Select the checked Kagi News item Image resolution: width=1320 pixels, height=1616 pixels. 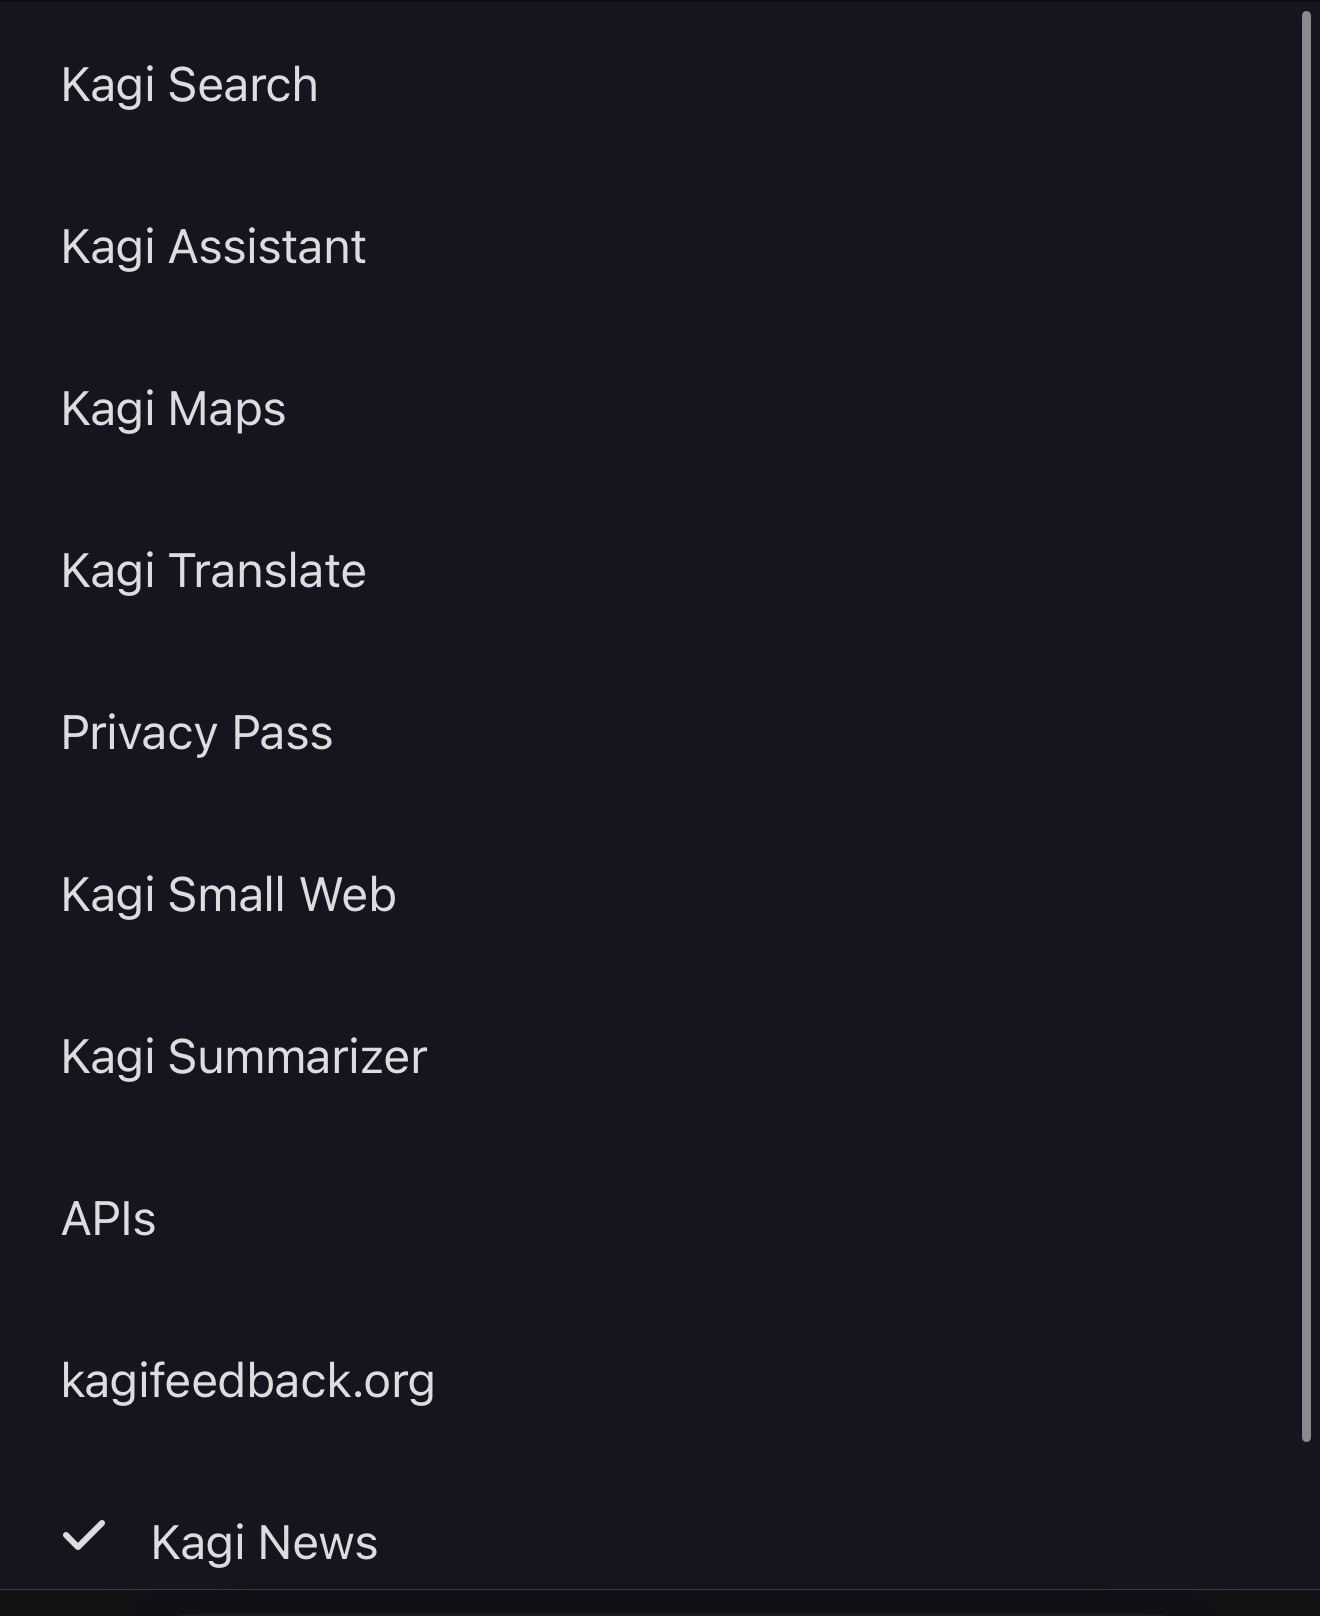264,1543
